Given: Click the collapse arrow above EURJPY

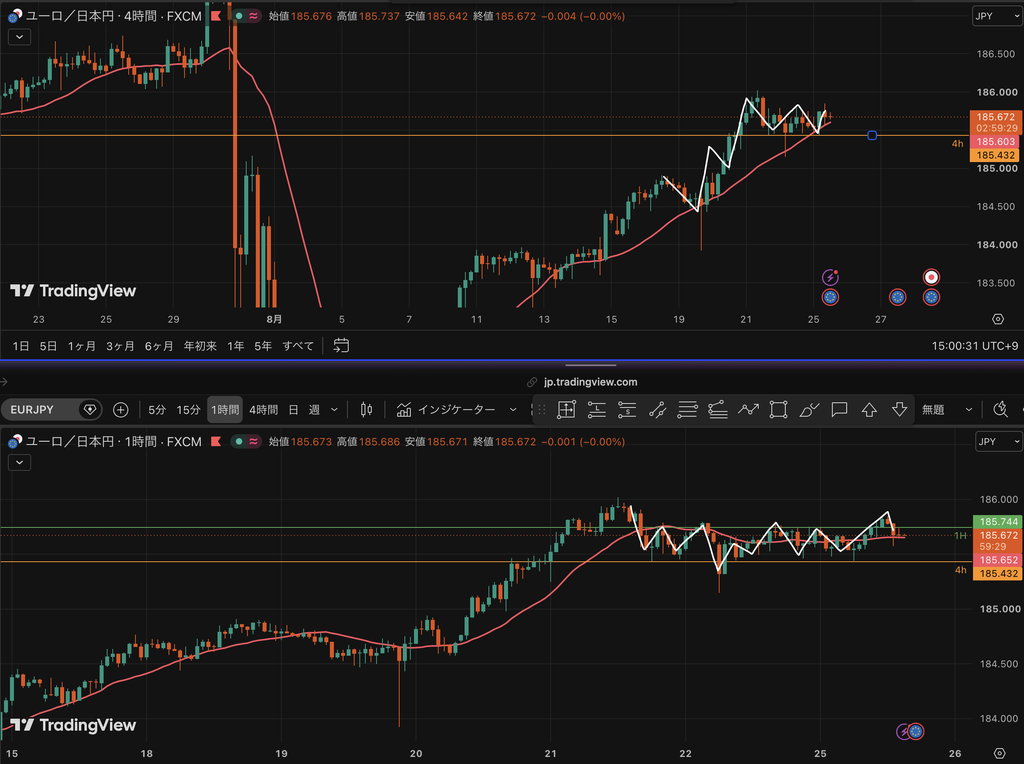Looking at the screenshot, I should click(4, 382).
